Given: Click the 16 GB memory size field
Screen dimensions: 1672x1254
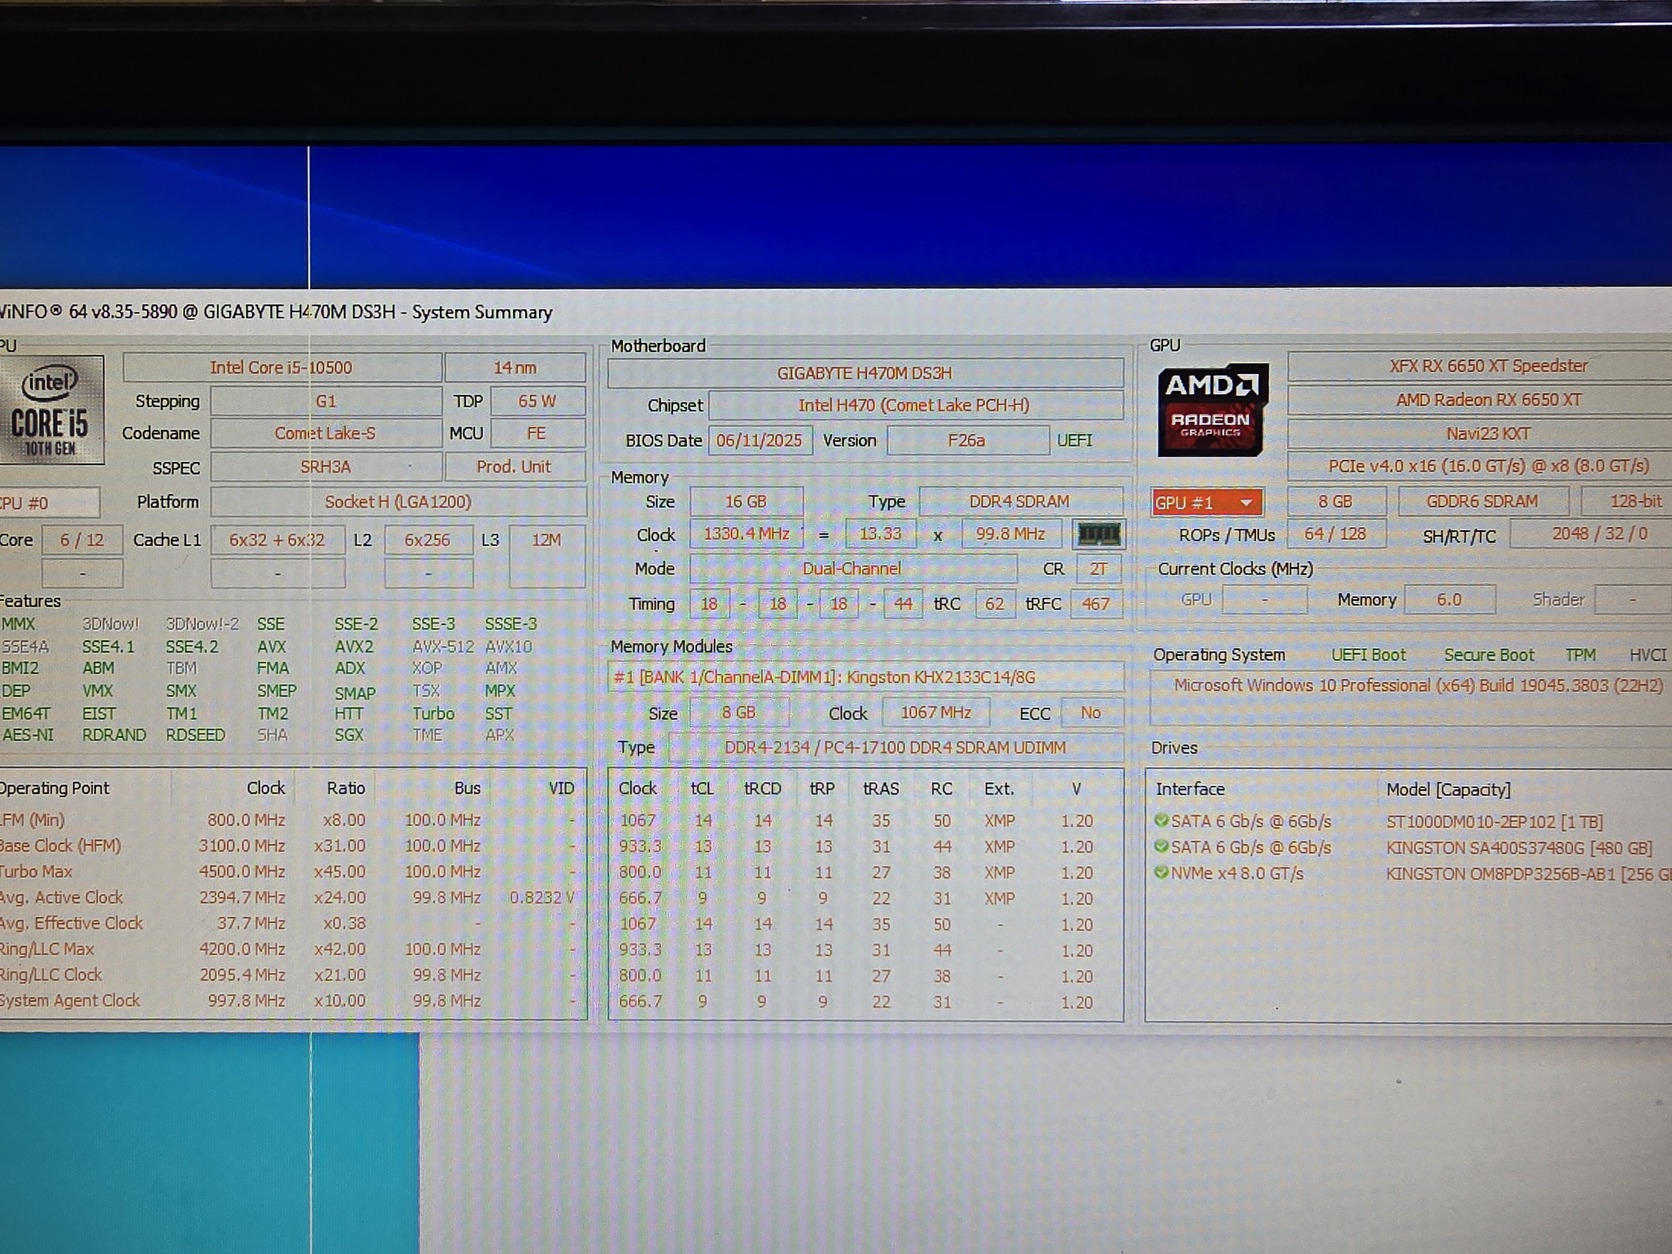Looking at the screenshot, I should point(746,501).
